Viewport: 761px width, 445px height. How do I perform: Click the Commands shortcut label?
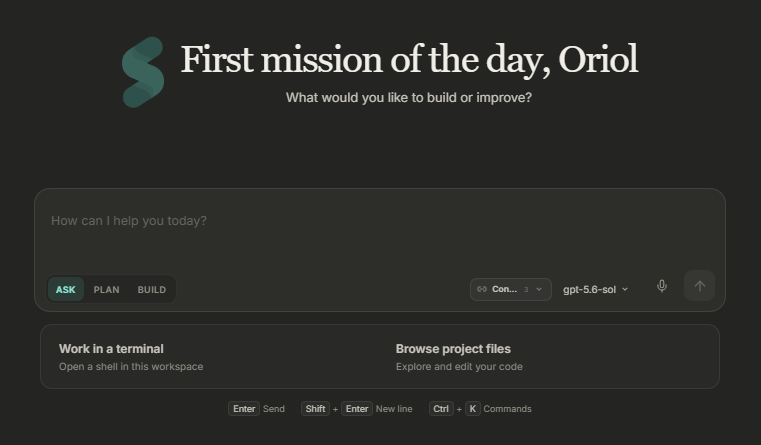point(507,409)
